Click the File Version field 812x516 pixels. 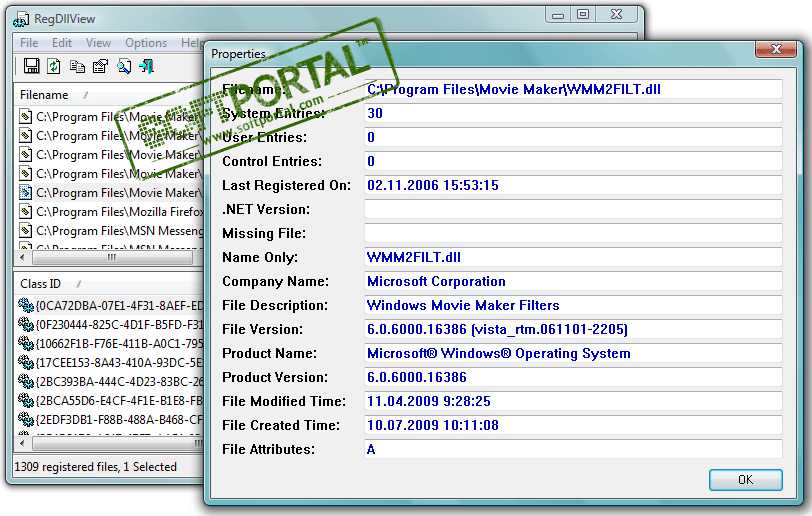click(x=573, y=329)
